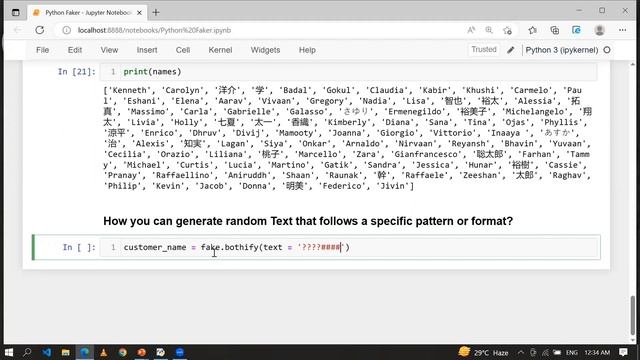
Task: Click the empty In [ ] prompt
Action: pyautogui.click(x=79, y=247)
